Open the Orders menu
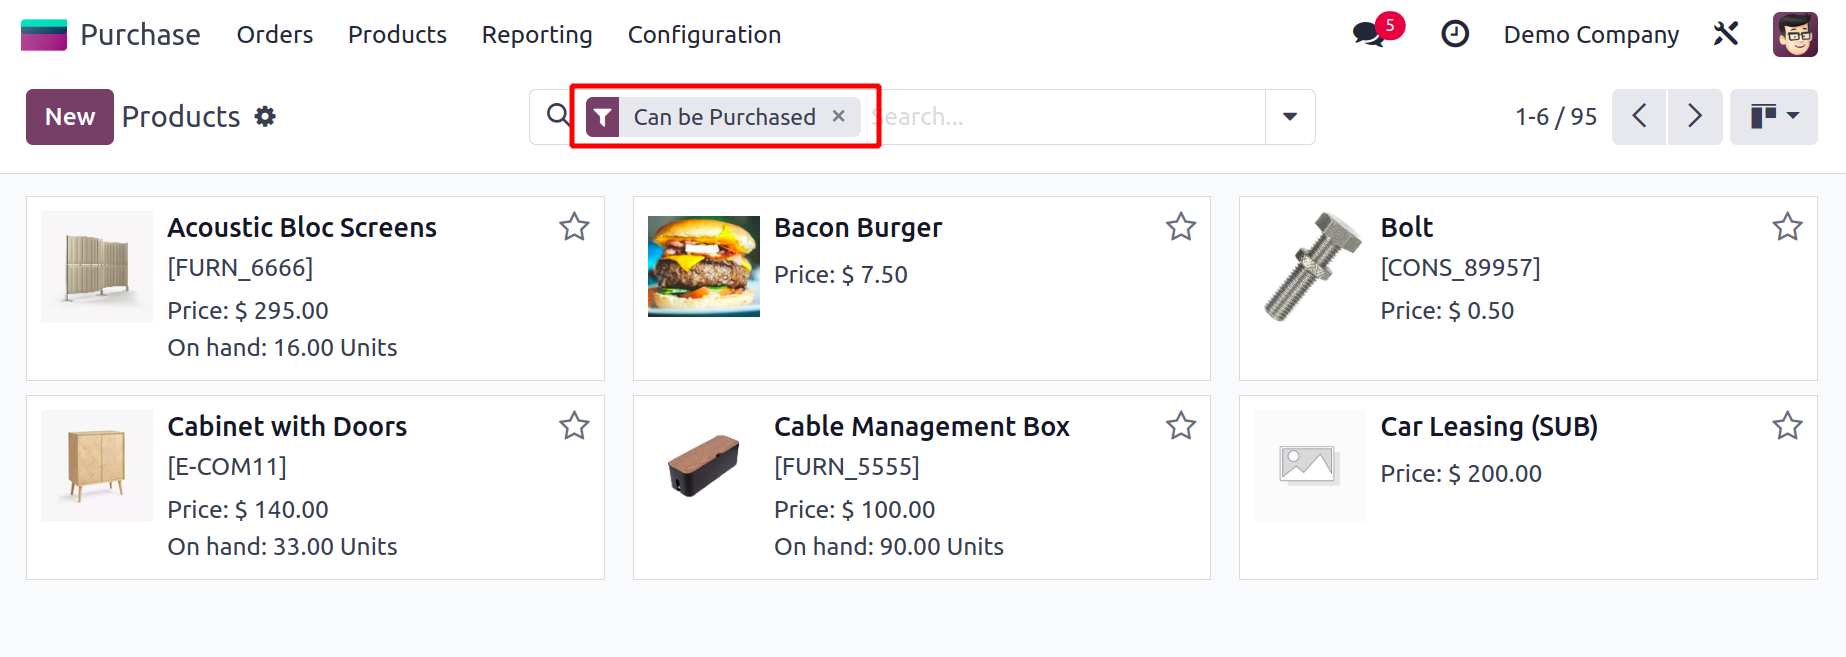Screen dimensions: 1846x657 coord(275,35)
